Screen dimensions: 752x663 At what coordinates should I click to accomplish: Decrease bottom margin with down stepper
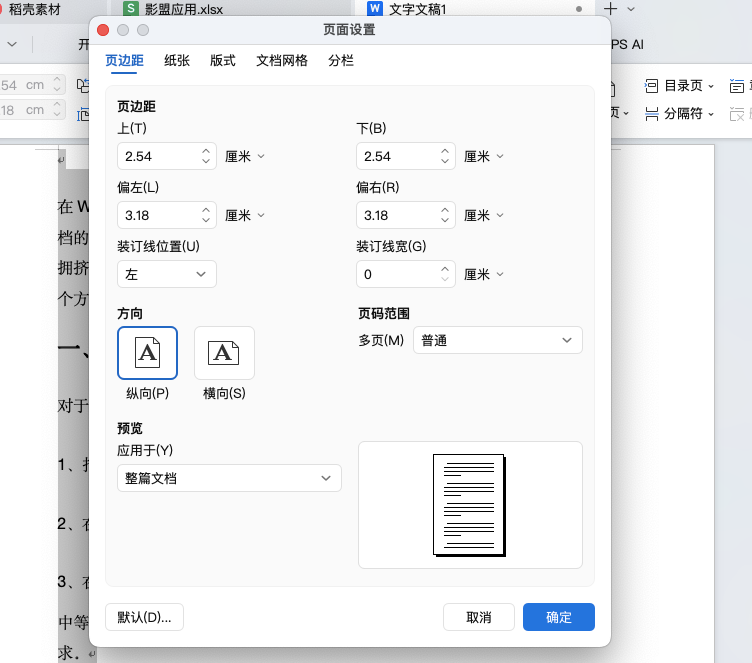coord(445,162)
